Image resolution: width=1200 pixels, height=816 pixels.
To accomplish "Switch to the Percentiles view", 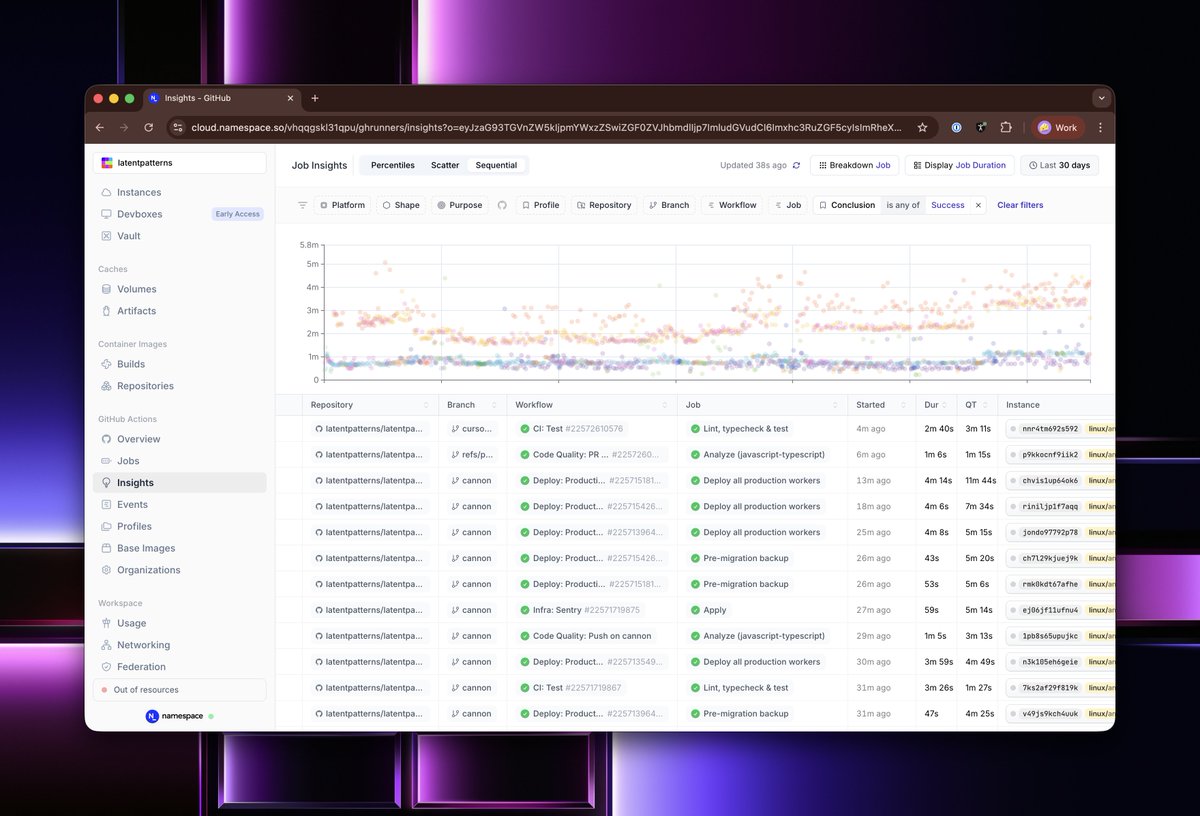I will (392, 165).
